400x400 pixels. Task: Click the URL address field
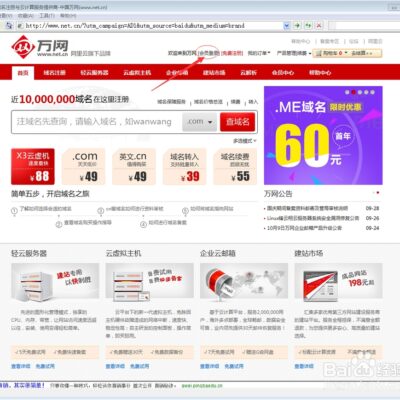click(150, 25)
